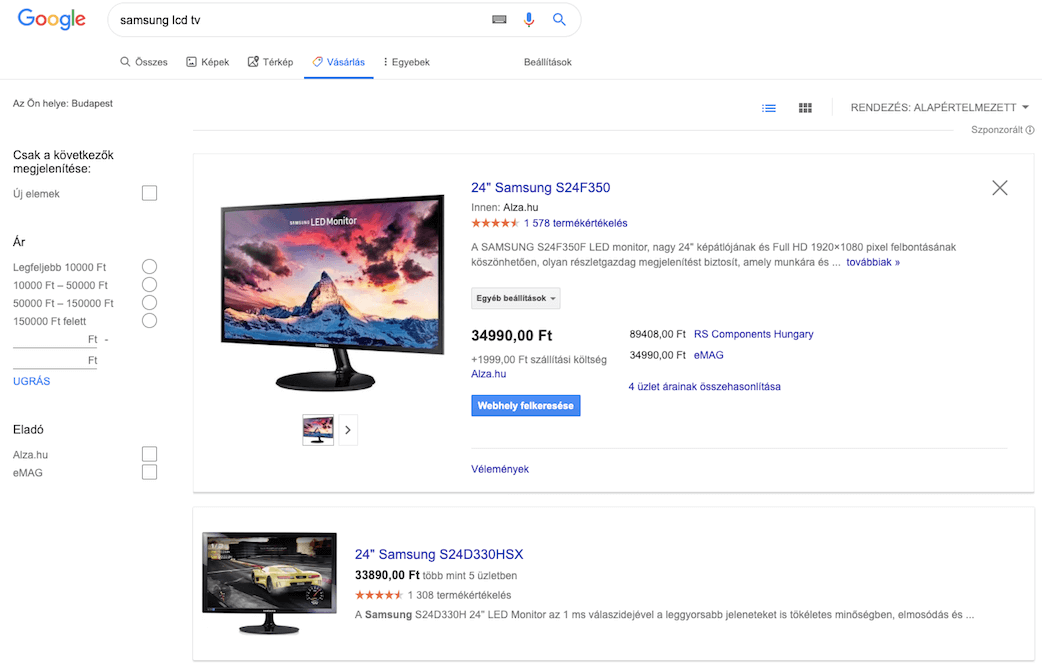This screenshot has height=666, width=1042.
Task: Click UGRÁS to apply price filter
Action: coord(32,381)
